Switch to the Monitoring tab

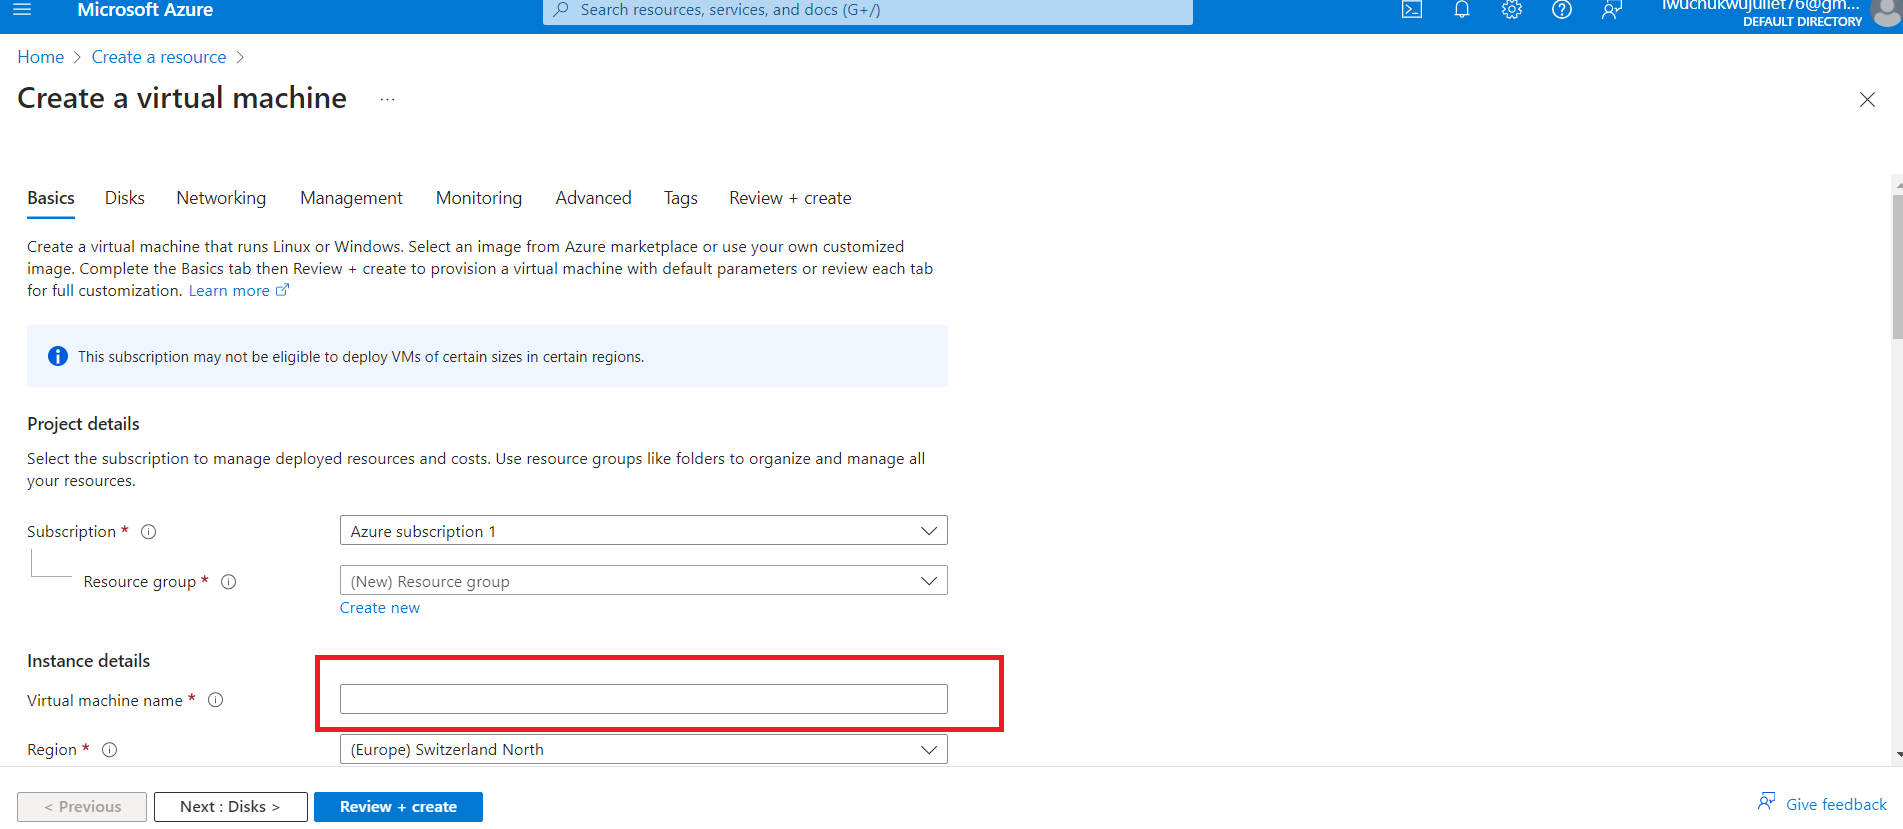point(479,198)
